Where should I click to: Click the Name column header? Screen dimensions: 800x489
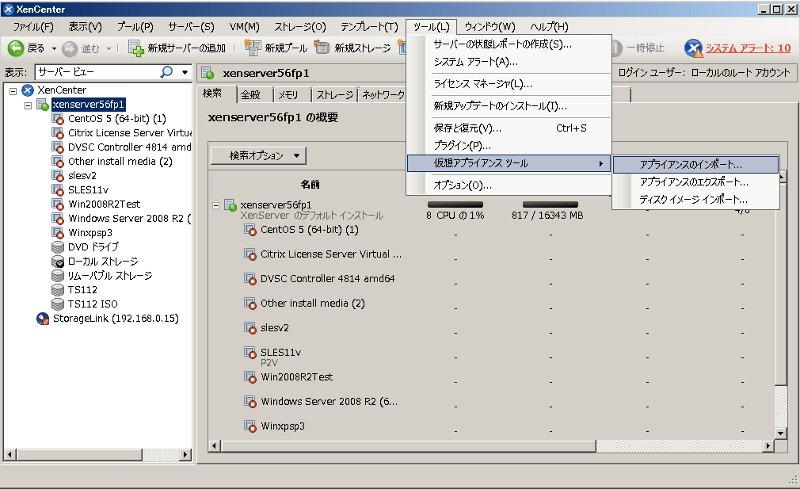(x=310, y=184)
